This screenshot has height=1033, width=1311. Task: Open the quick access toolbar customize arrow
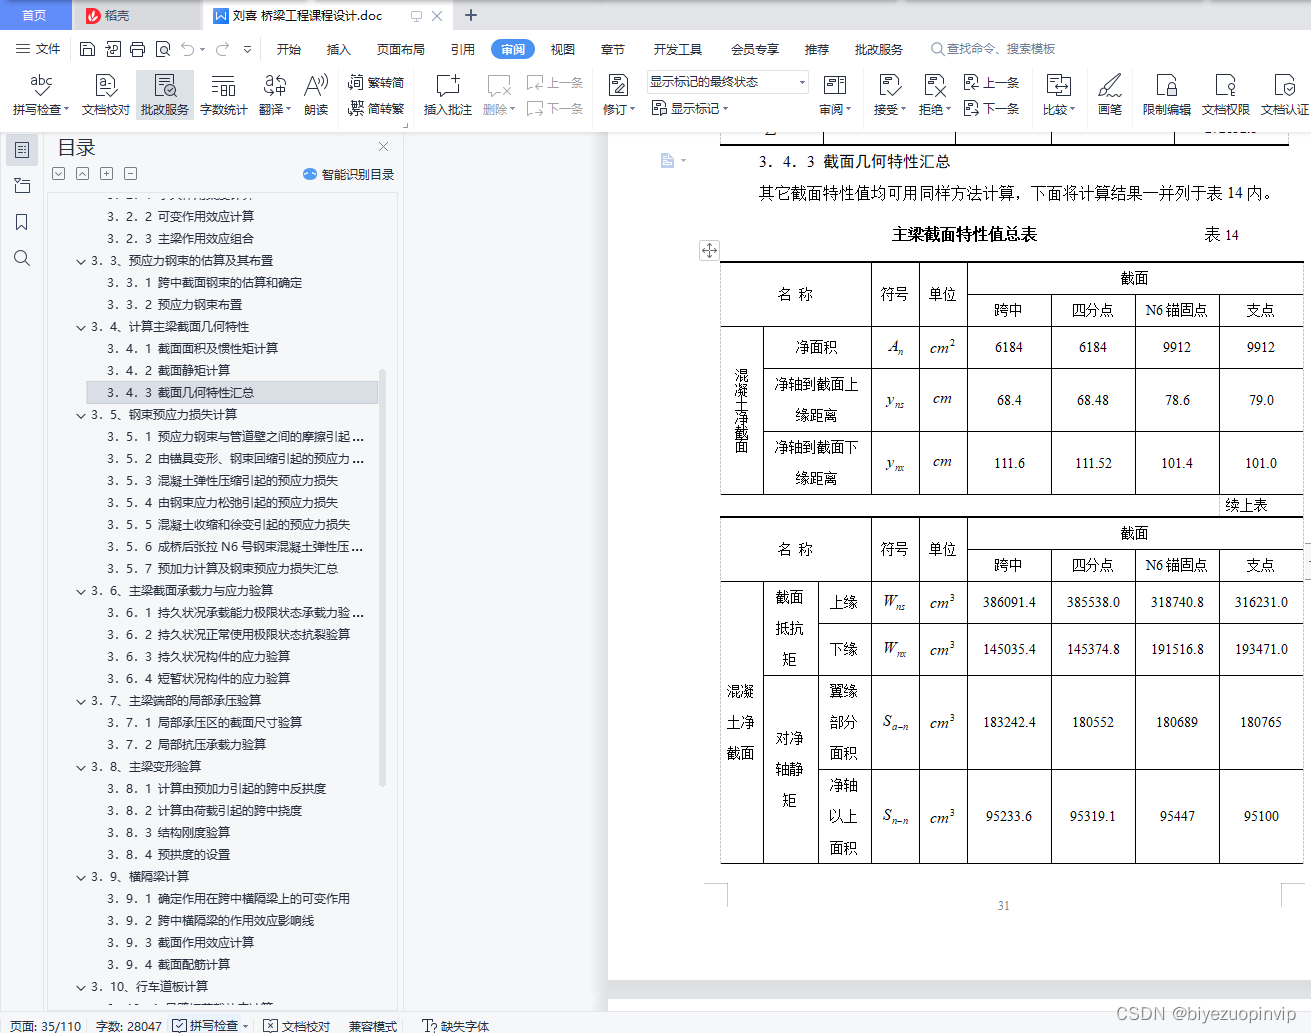pyautogui.click(x=247, y=49)
